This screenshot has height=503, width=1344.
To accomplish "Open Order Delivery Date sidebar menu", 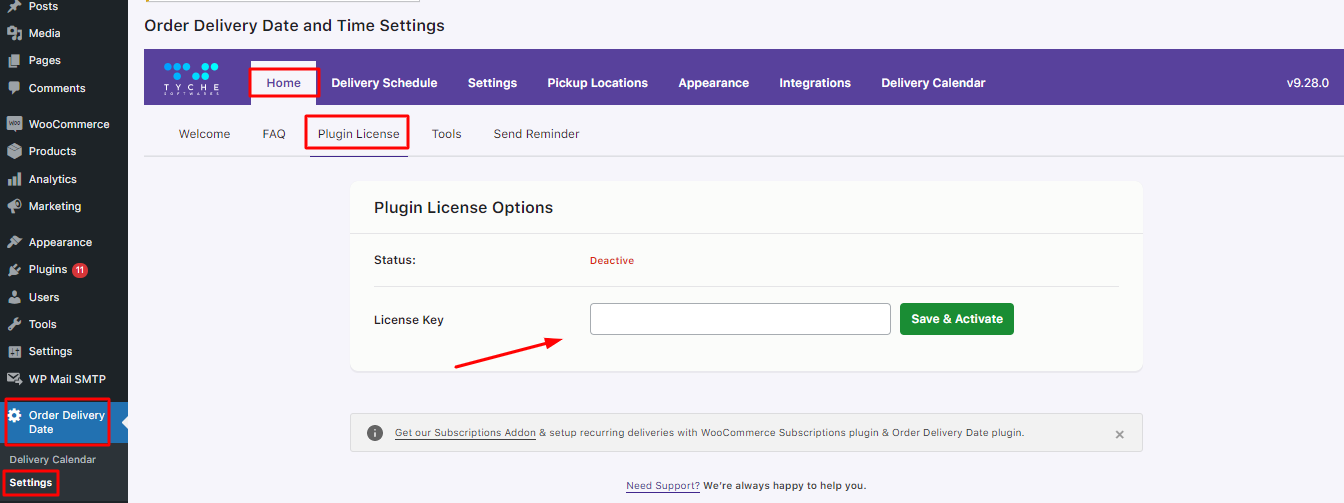I will (64, 422).
